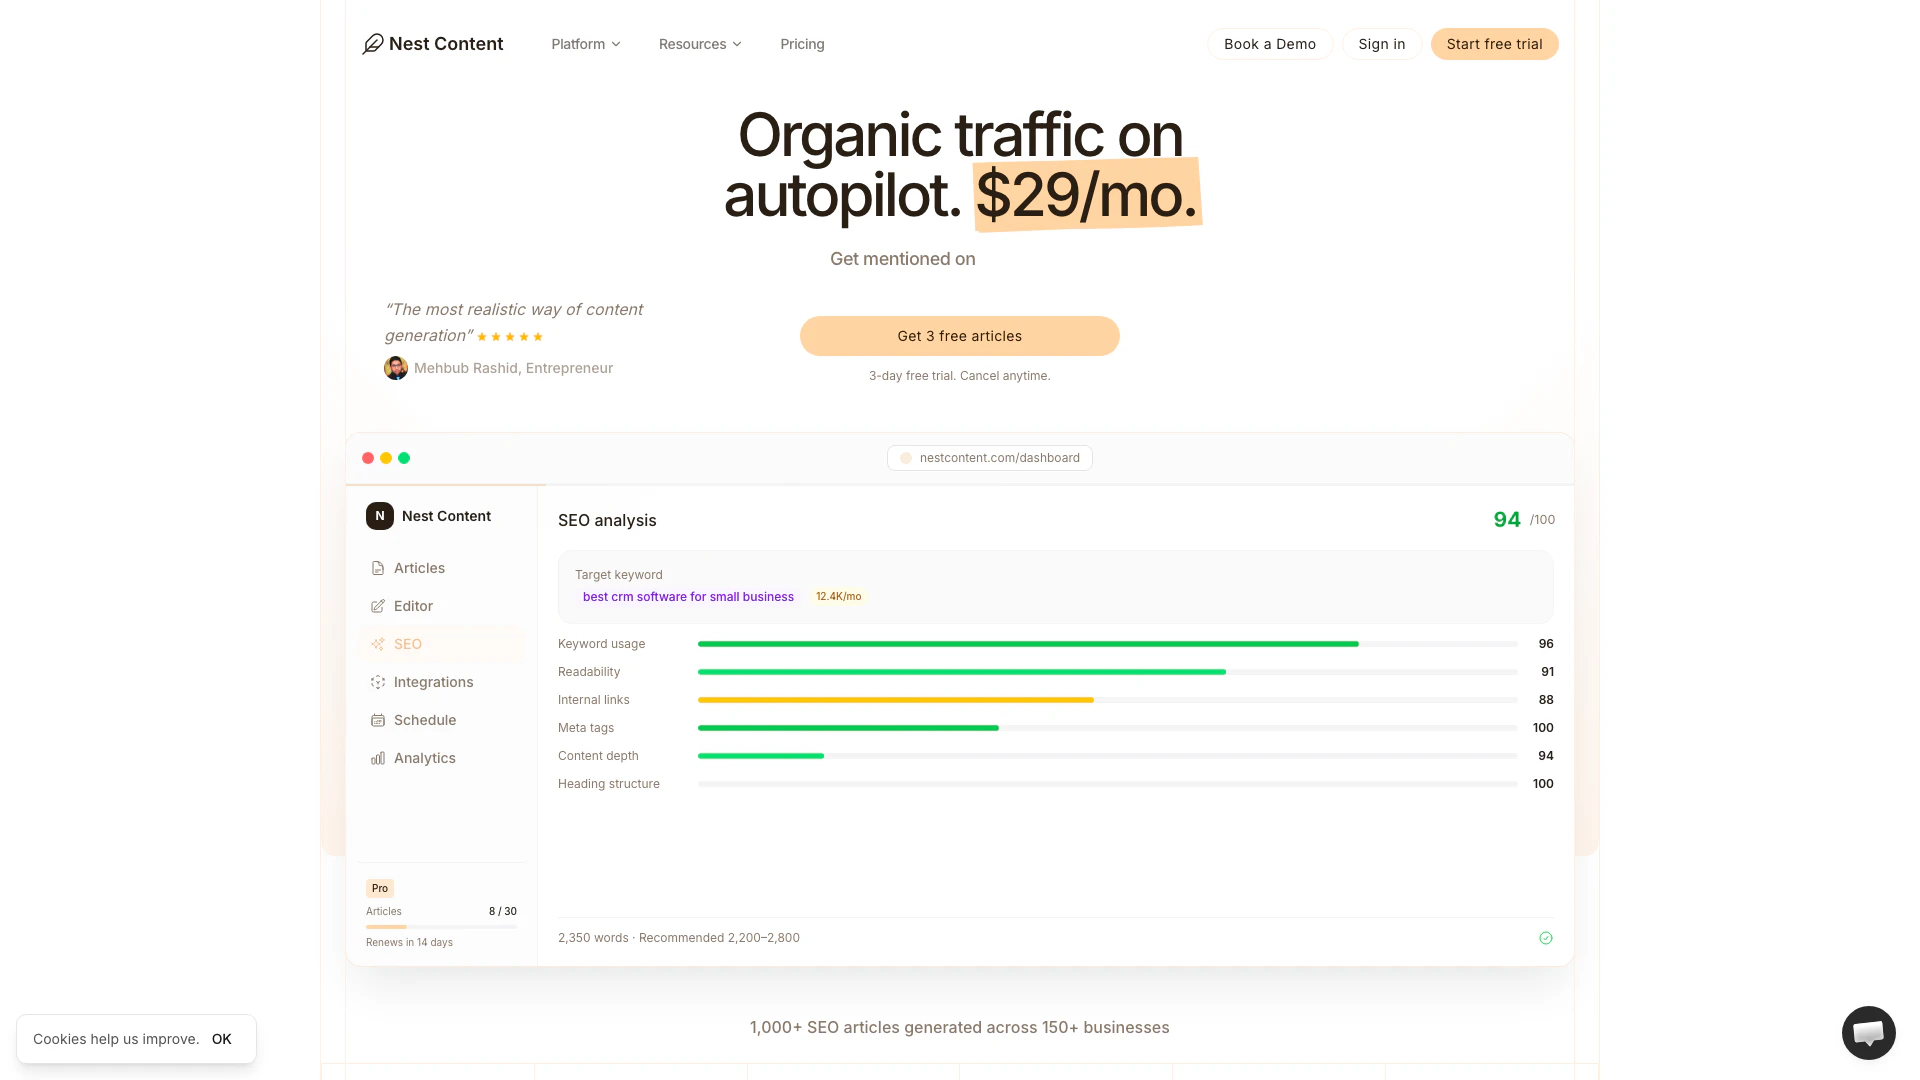Open the Editor pencil icon in sidebar

click(378, 606)
